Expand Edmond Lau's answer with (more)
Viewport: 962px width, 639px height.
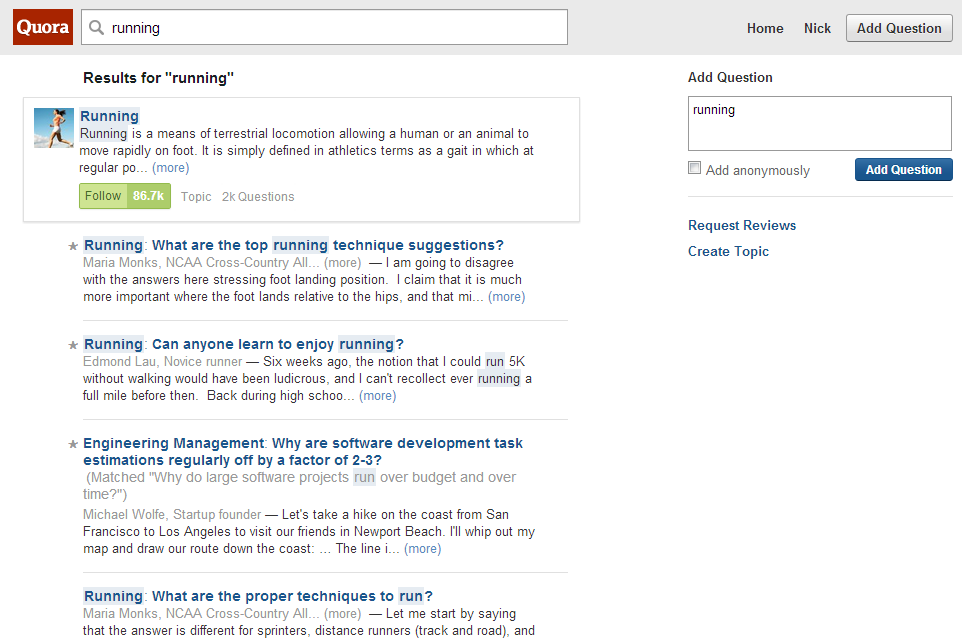tap(378, 396)
